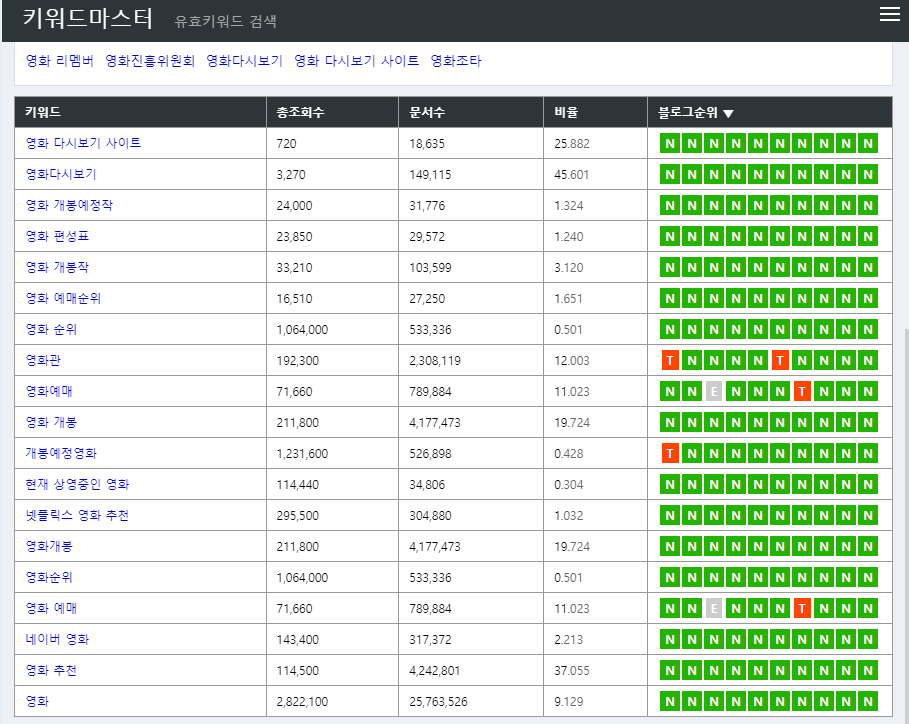
Task: Open 영화 예매순위 keyword in the table
Action: 63,299
